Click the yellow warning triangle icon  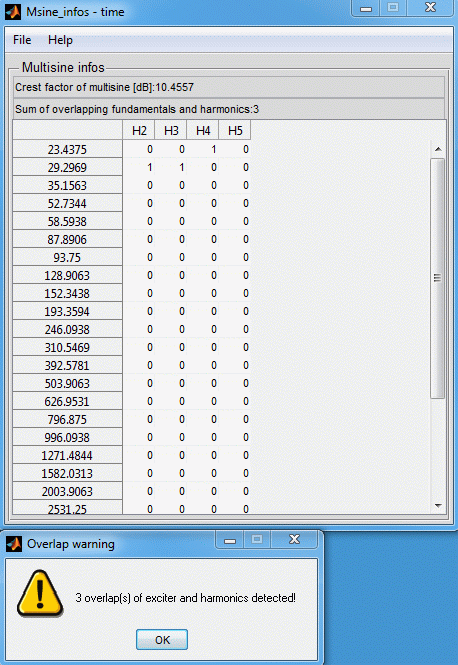[40, 593]
